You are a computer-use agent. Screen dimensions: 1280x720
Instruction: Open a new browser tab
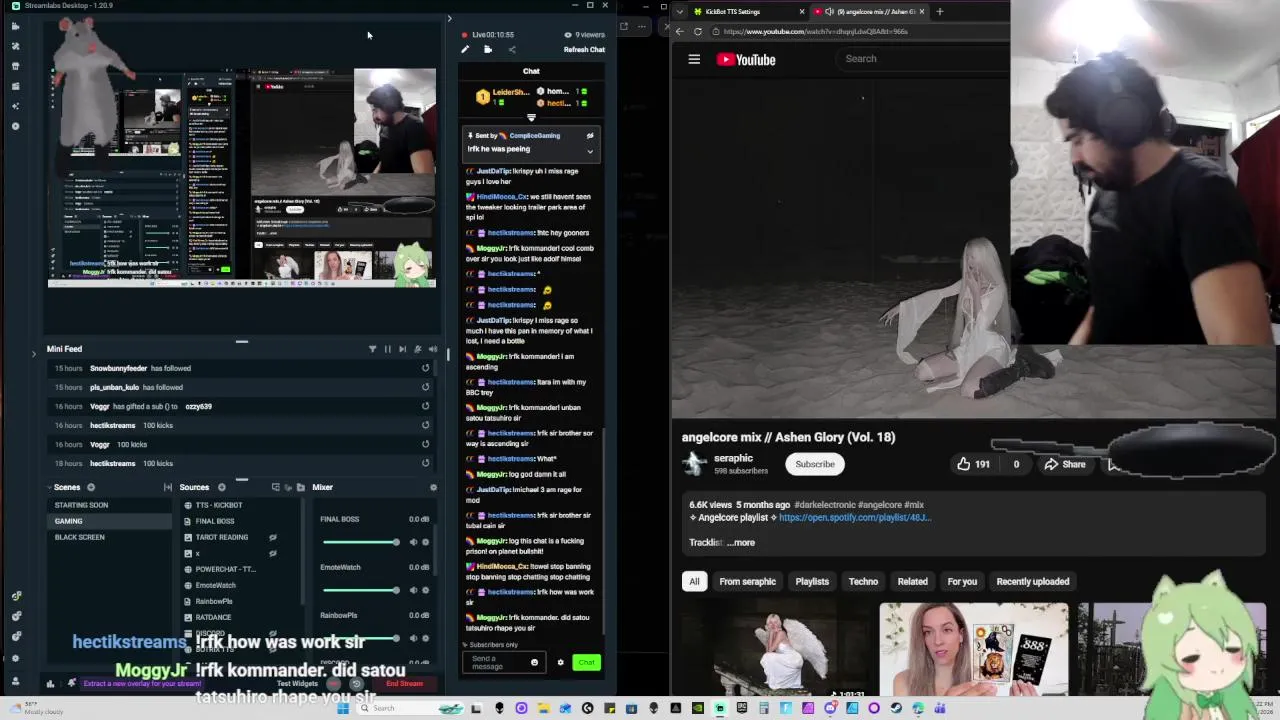(939, 11)
